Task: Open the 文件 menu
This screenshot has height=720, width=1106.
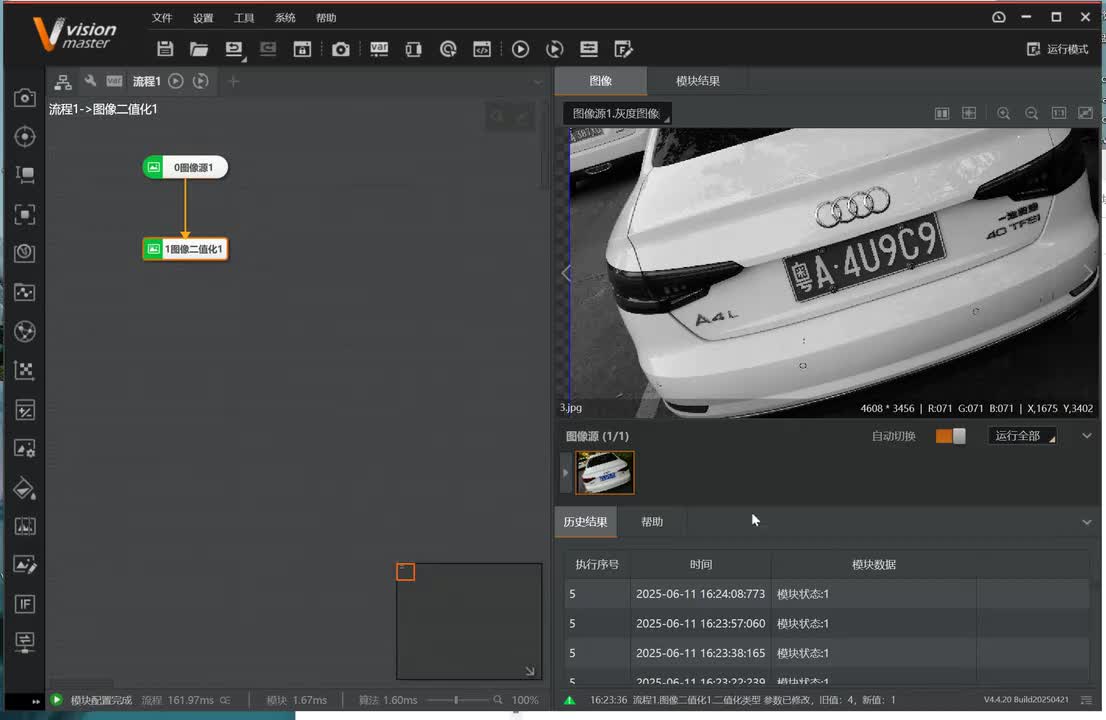Action: point(162,18)
